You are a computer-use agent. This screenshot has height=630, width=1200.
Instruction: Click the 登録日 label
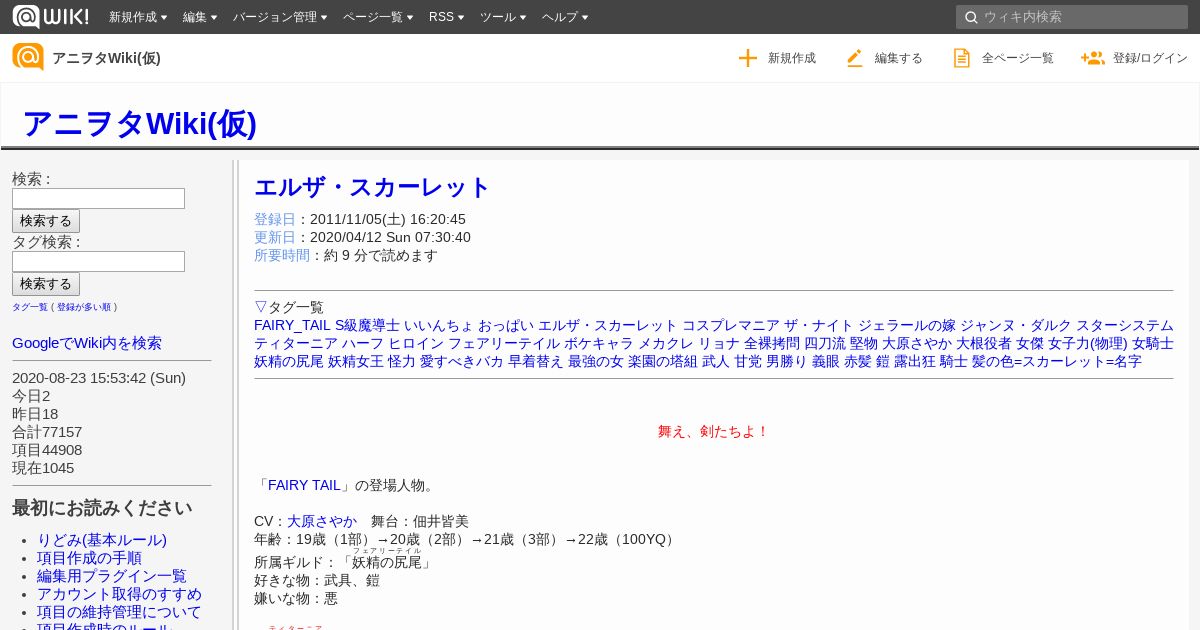pyautogui.click(x=275, y=219)
